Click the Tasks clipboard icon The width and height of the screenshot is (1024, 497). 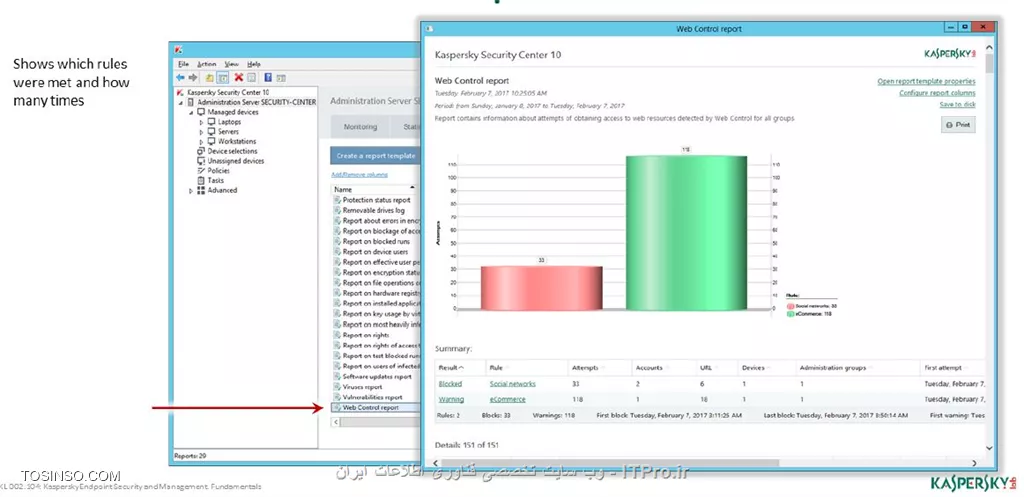coord(201,180)
